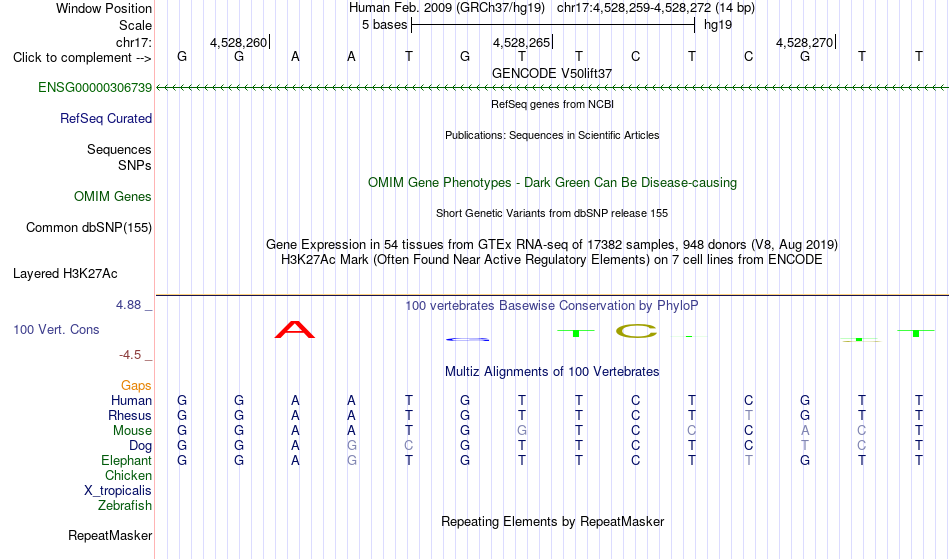This screenshot has width=950, height=559.
Task: Click the Rhesus species row label
Action: 130,416
